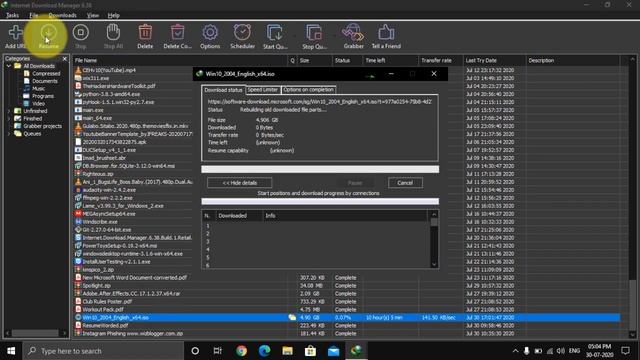Select Club Rules Poster.pdf file row
640x360 pixels.
347,301
